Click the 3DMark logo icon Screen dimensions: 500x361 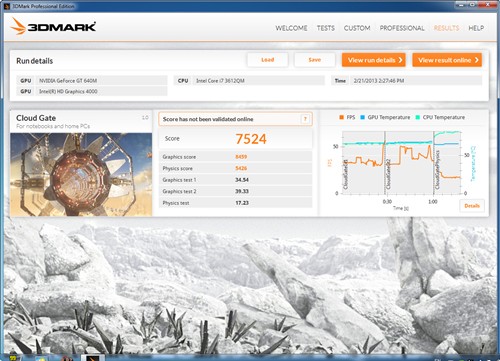click(x=18, y=26)
